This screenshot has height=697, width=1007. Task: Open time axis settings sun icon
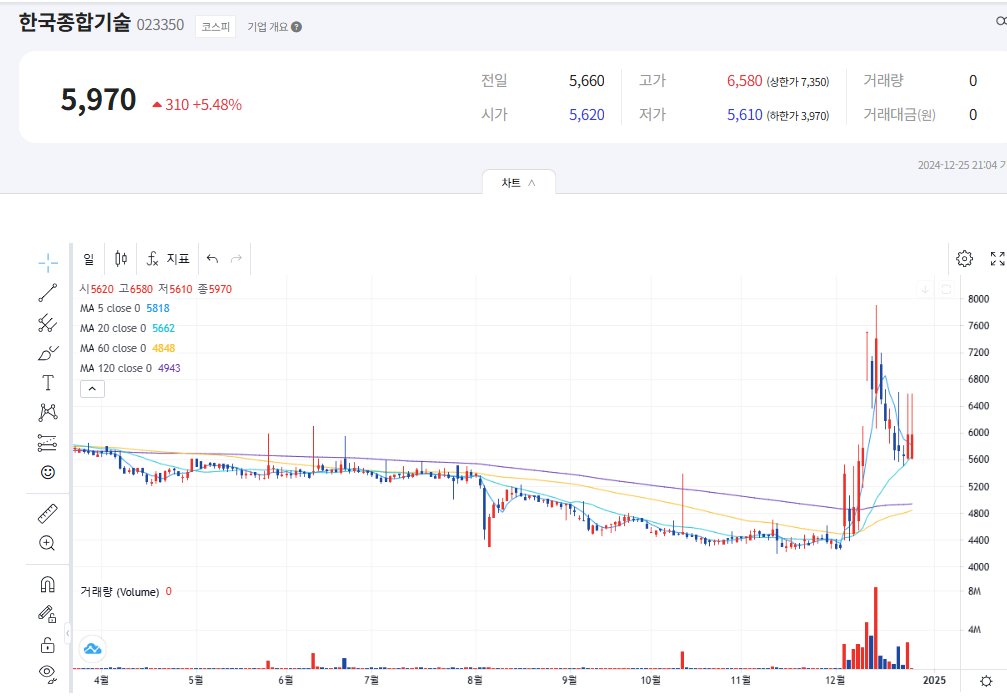tap(986, 680)
